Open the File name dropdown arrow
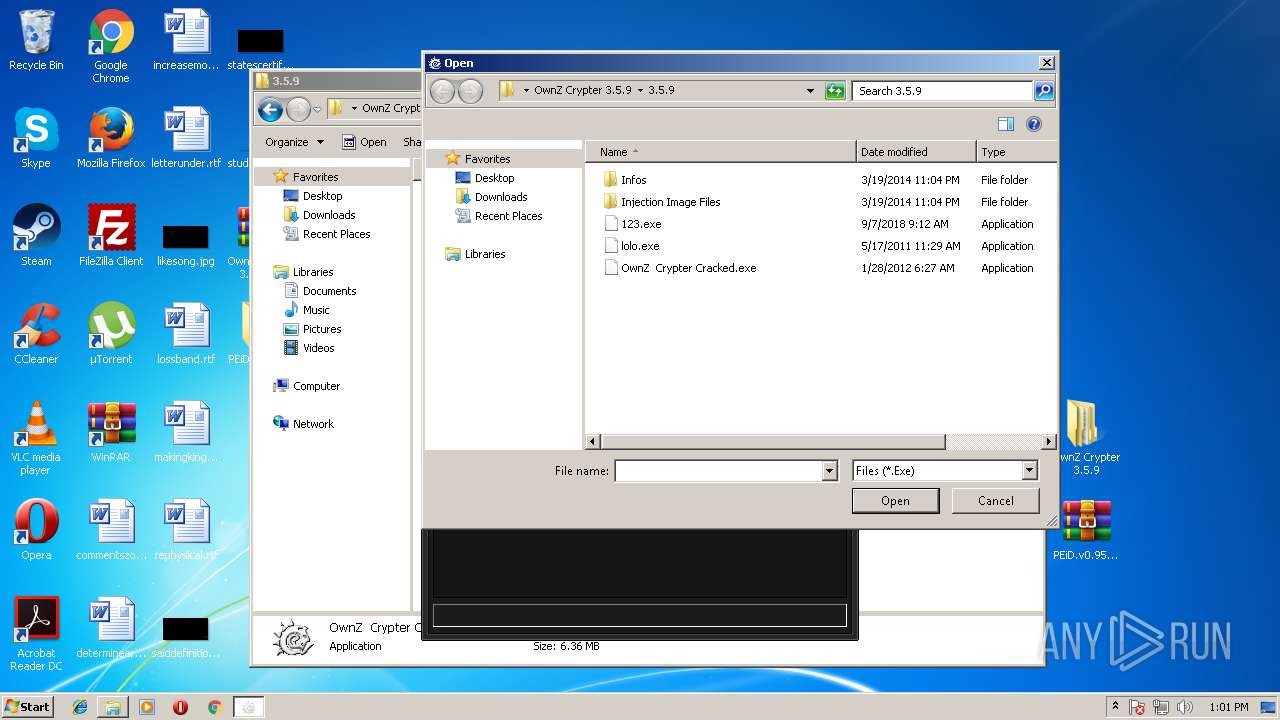The width and height of the screenshot is (1280, 720). [829, 471]
